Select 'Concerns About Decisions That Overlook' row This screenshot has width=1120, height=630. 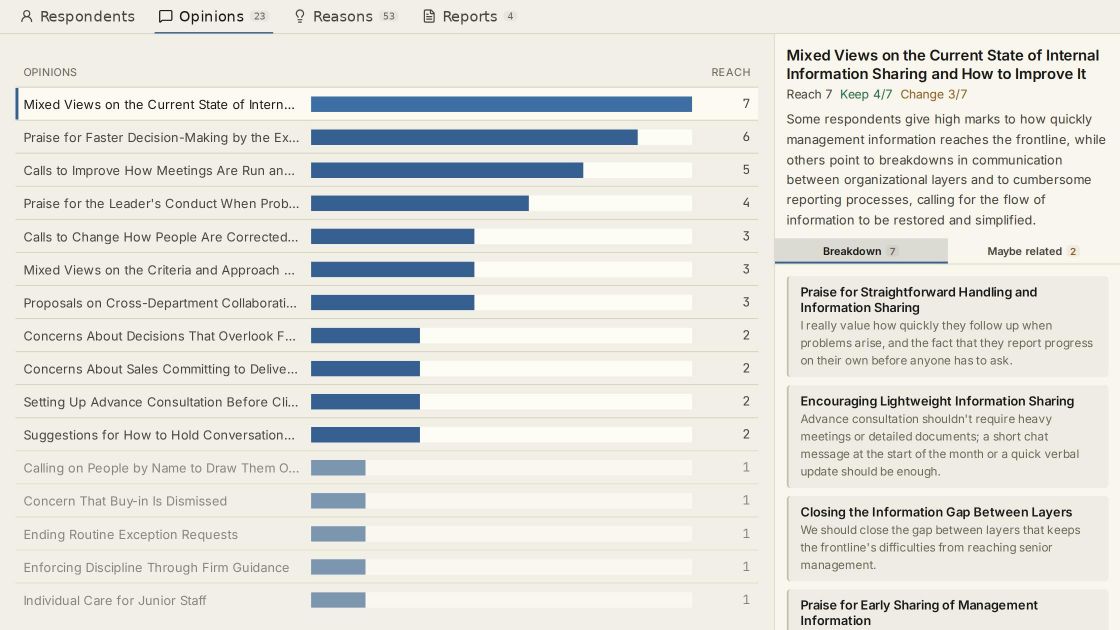pyautogui.click(x=386, y=336)
